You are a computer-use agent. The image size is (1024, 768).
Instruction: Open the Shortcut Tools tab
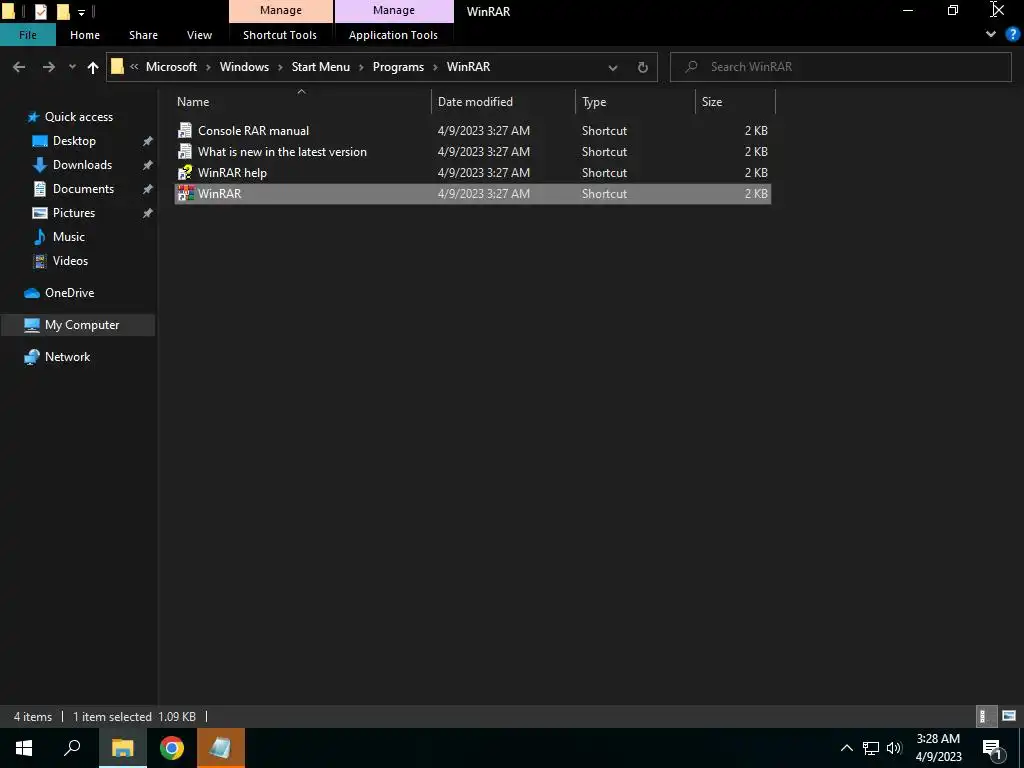click(280, 35)
